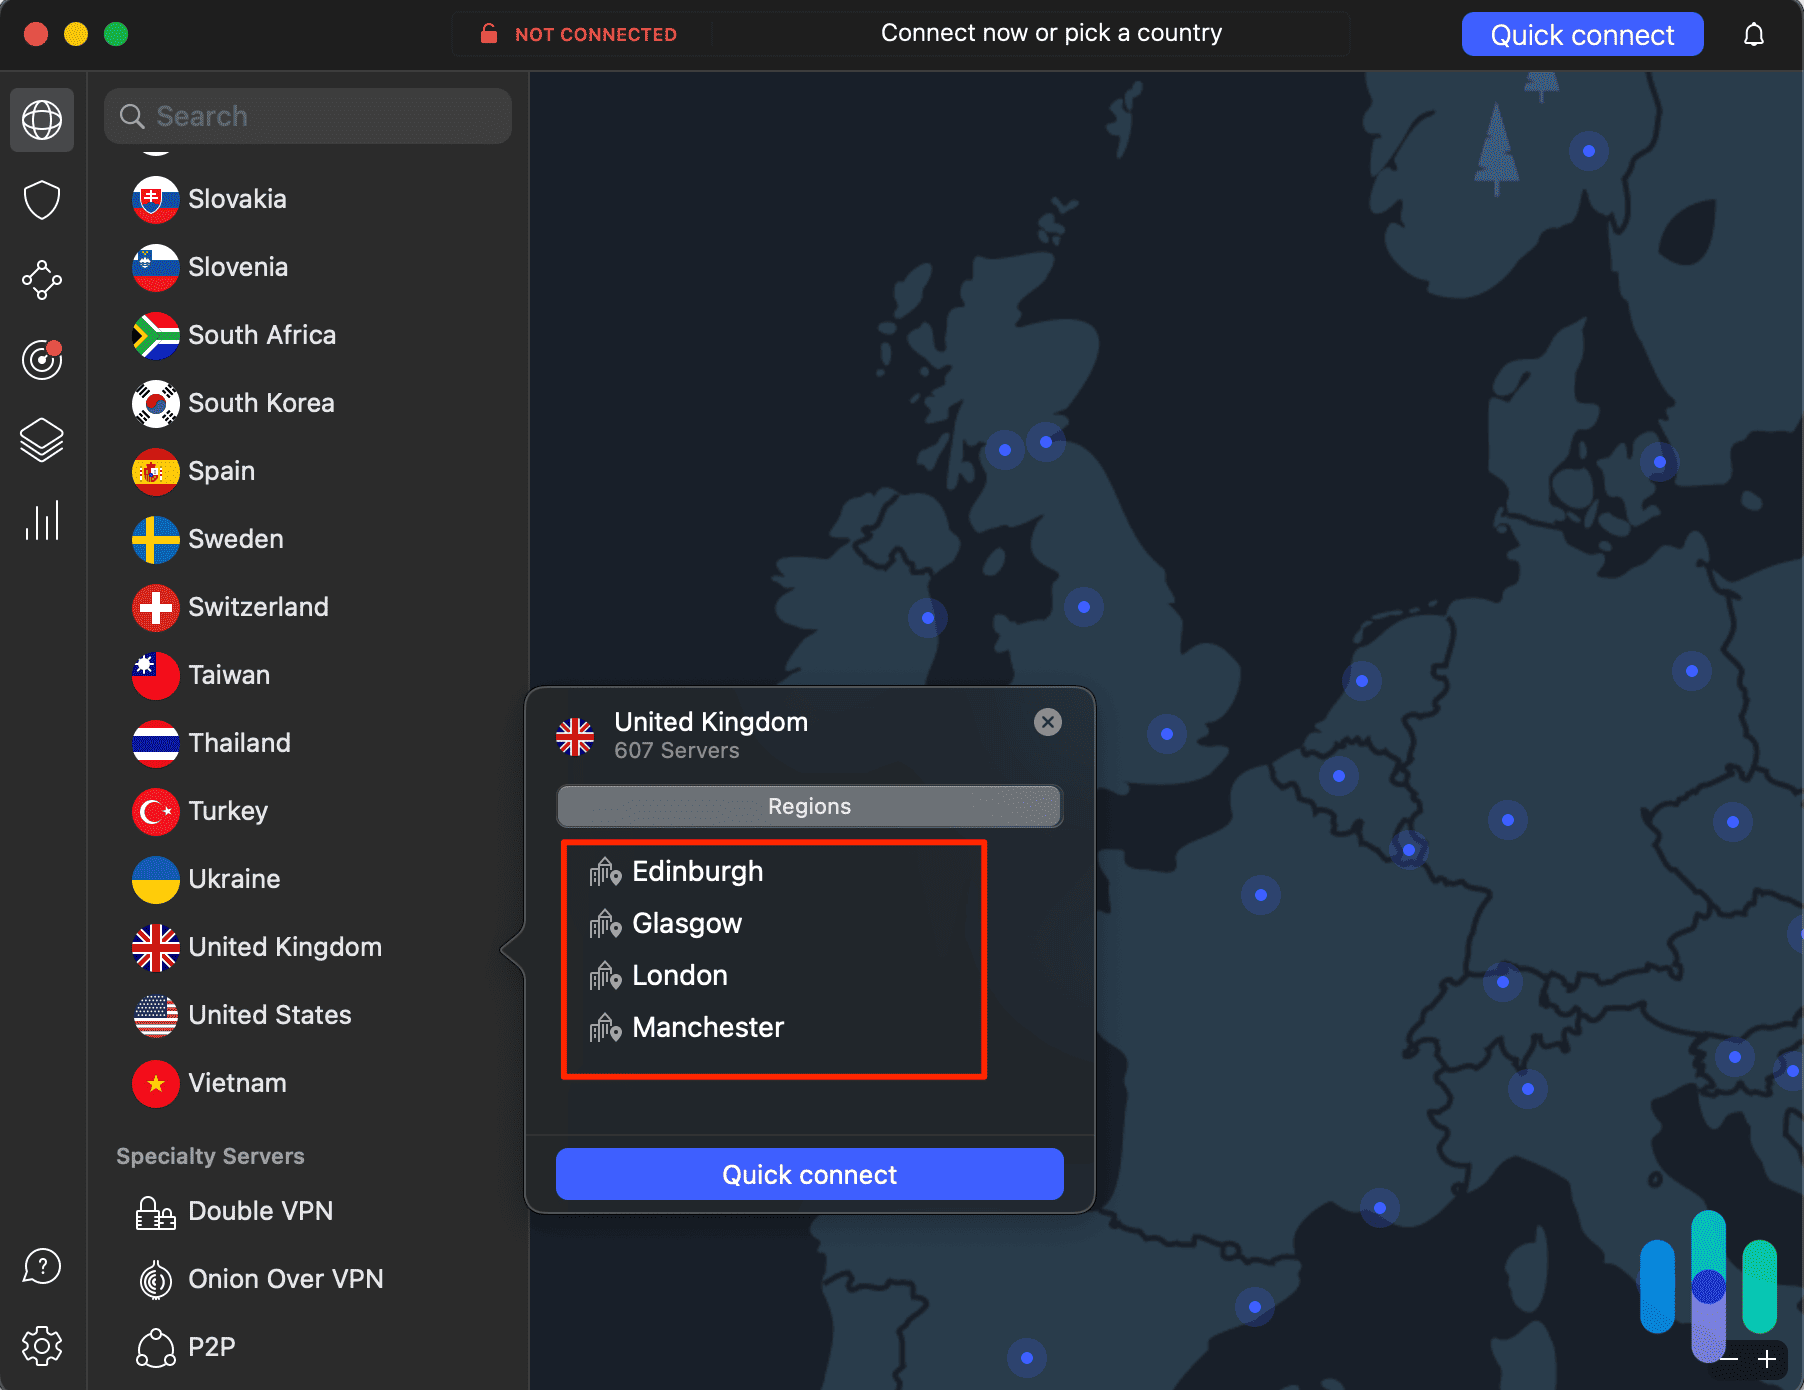Open the Help and support chat
The height and width of the screenshot is (1390, 1804).
point(41,1266)
